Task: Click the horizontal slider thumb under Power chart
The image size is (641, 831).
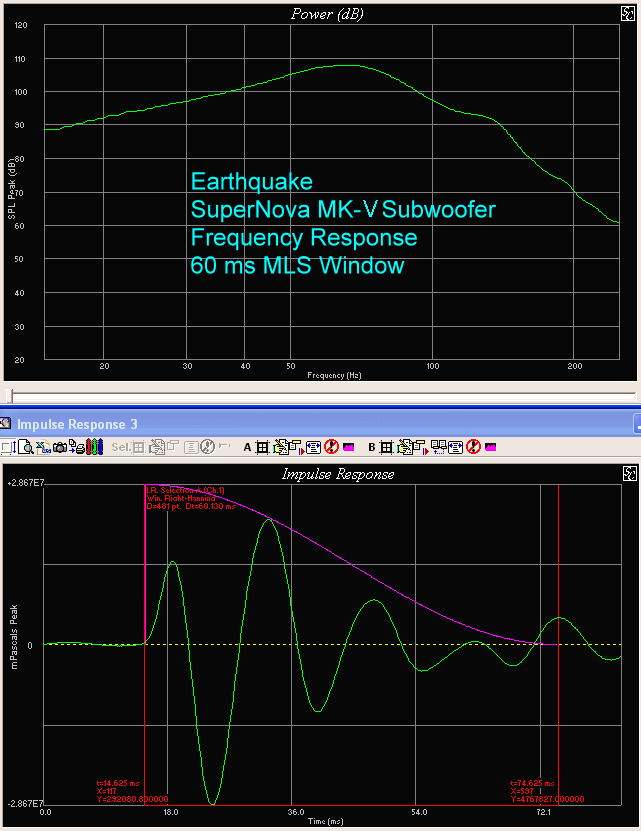Action: click(10, 396)
